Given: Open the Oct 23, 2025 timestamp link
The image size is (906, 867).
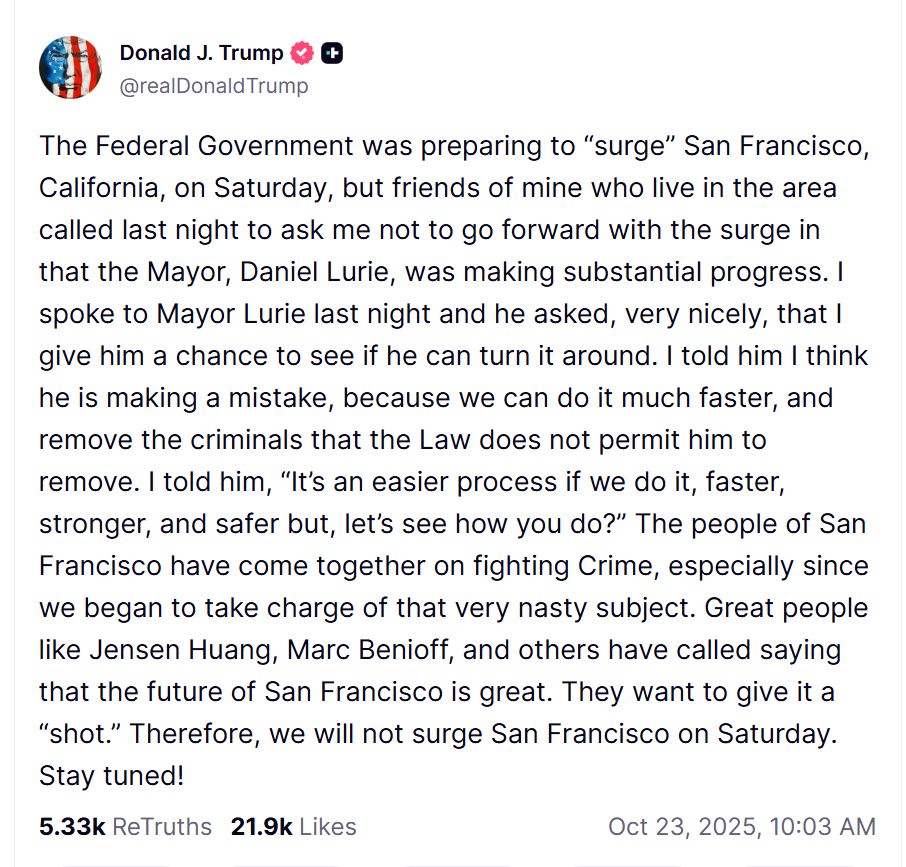Looking at the screenshot, I should point(741,827).
